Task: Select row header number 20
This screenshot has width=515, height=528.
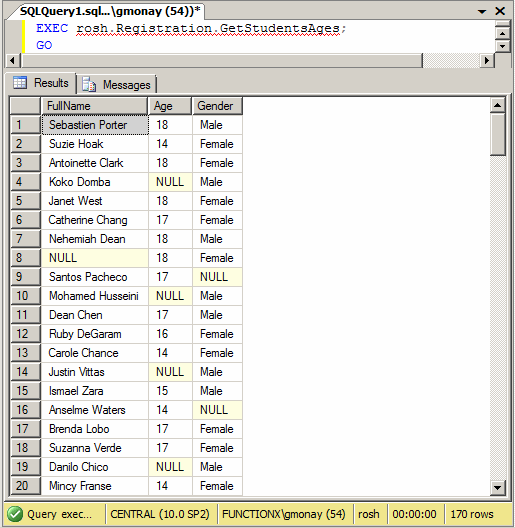Action: (x=26, y=486)
